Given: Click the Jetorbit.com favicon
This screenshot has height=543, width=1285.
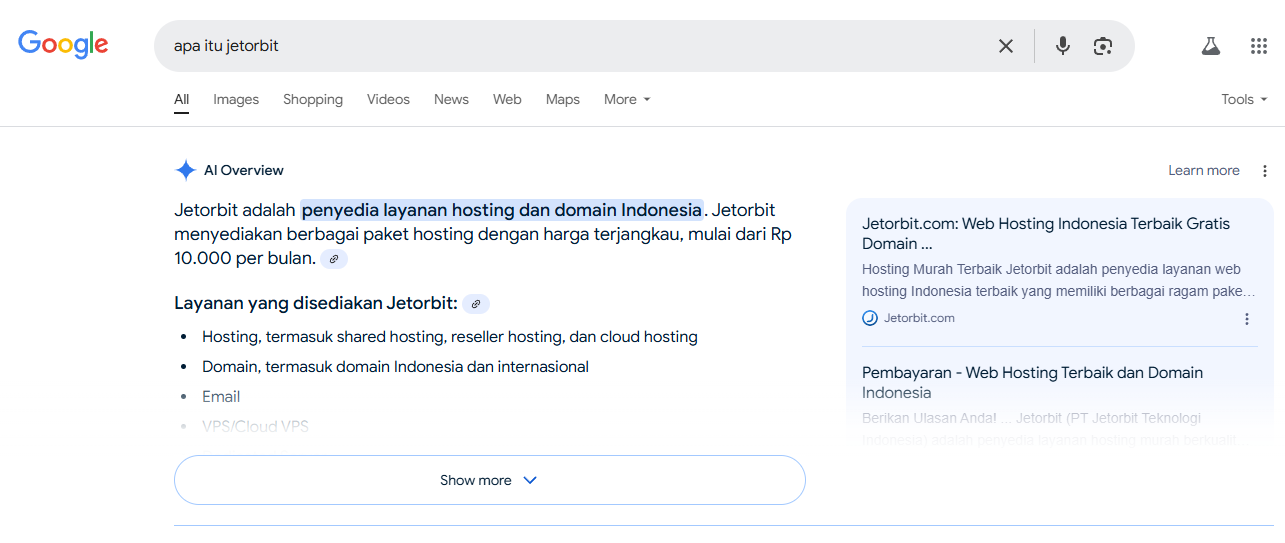Looking at the screenshot, I should pyautogui.click(x=870, y=318).
